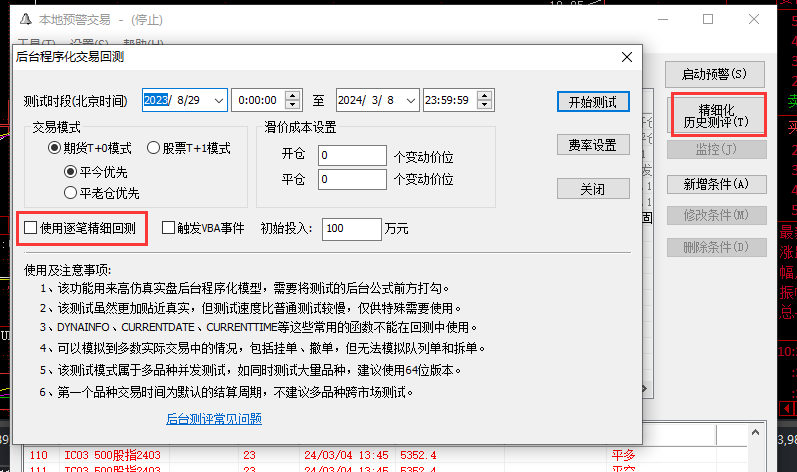Screen dimensions: 797x472
Task: Click the 开仓 slippage input field
Action: [352, 155]
